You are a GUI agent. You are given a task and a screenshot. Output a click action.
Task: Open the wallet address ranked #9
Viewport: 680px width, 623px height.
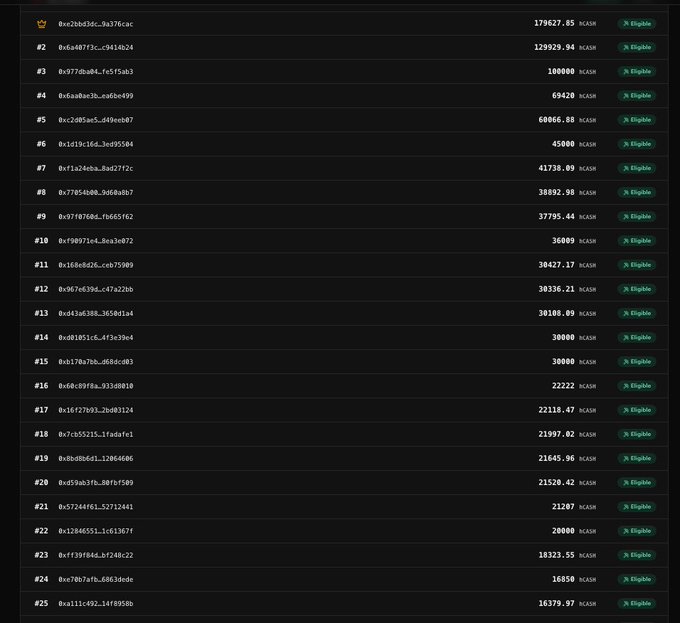point(96,217)
